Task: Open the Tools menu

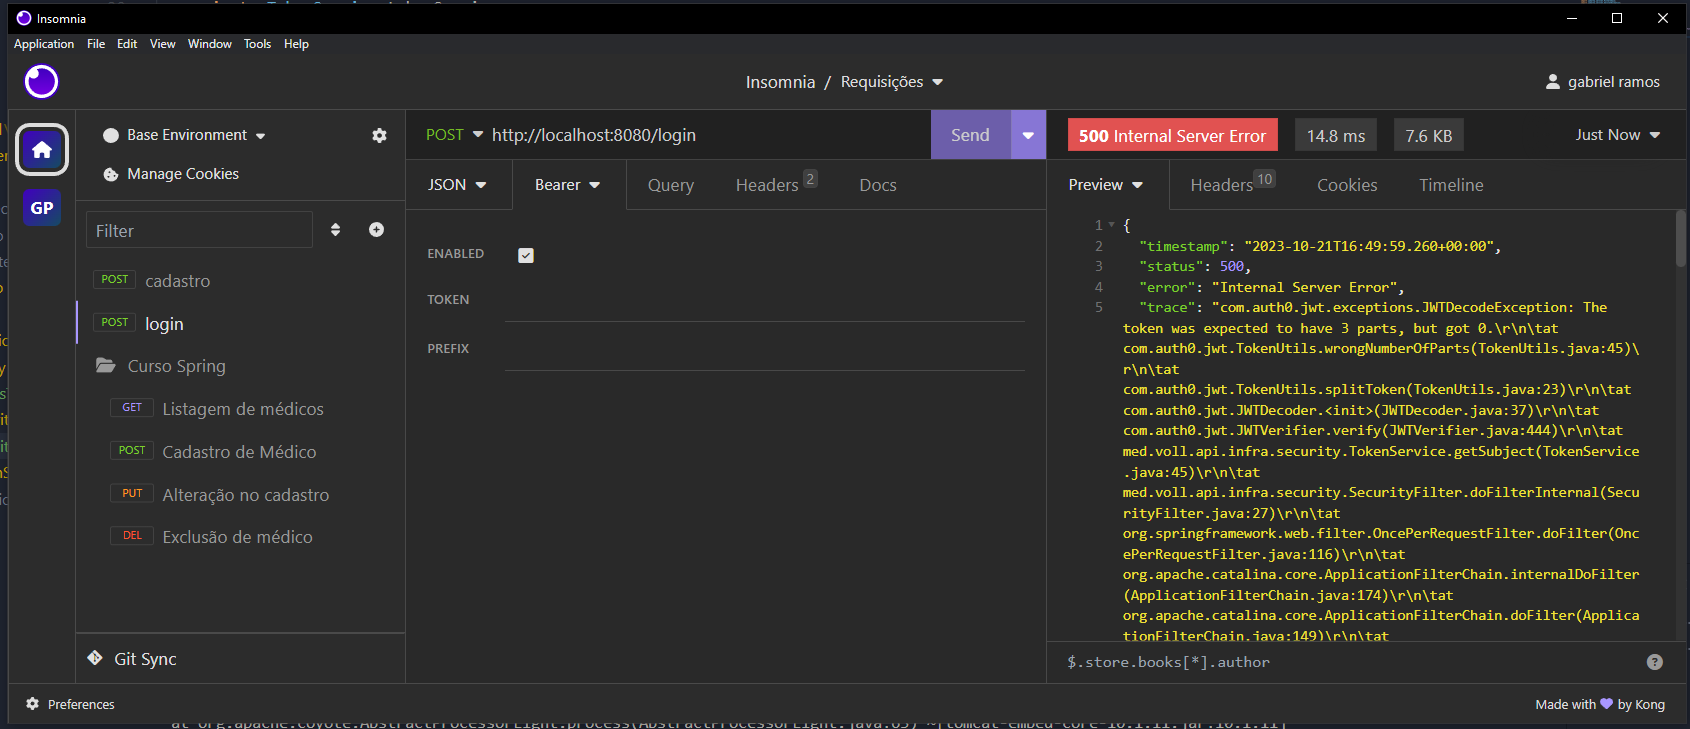Action: (257, 44)
